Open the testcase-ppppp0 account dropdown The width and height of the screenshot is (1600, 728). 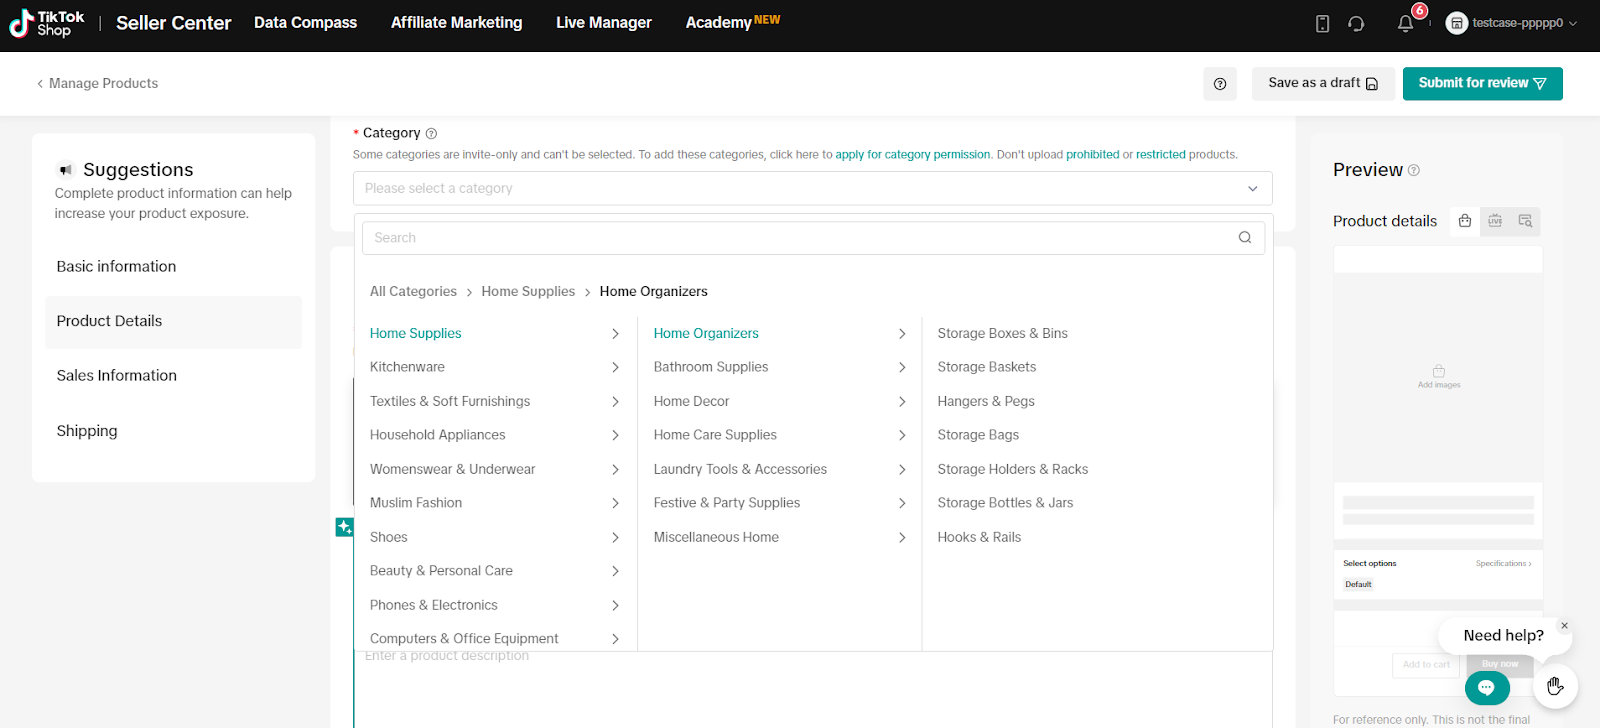(1511, 23)
